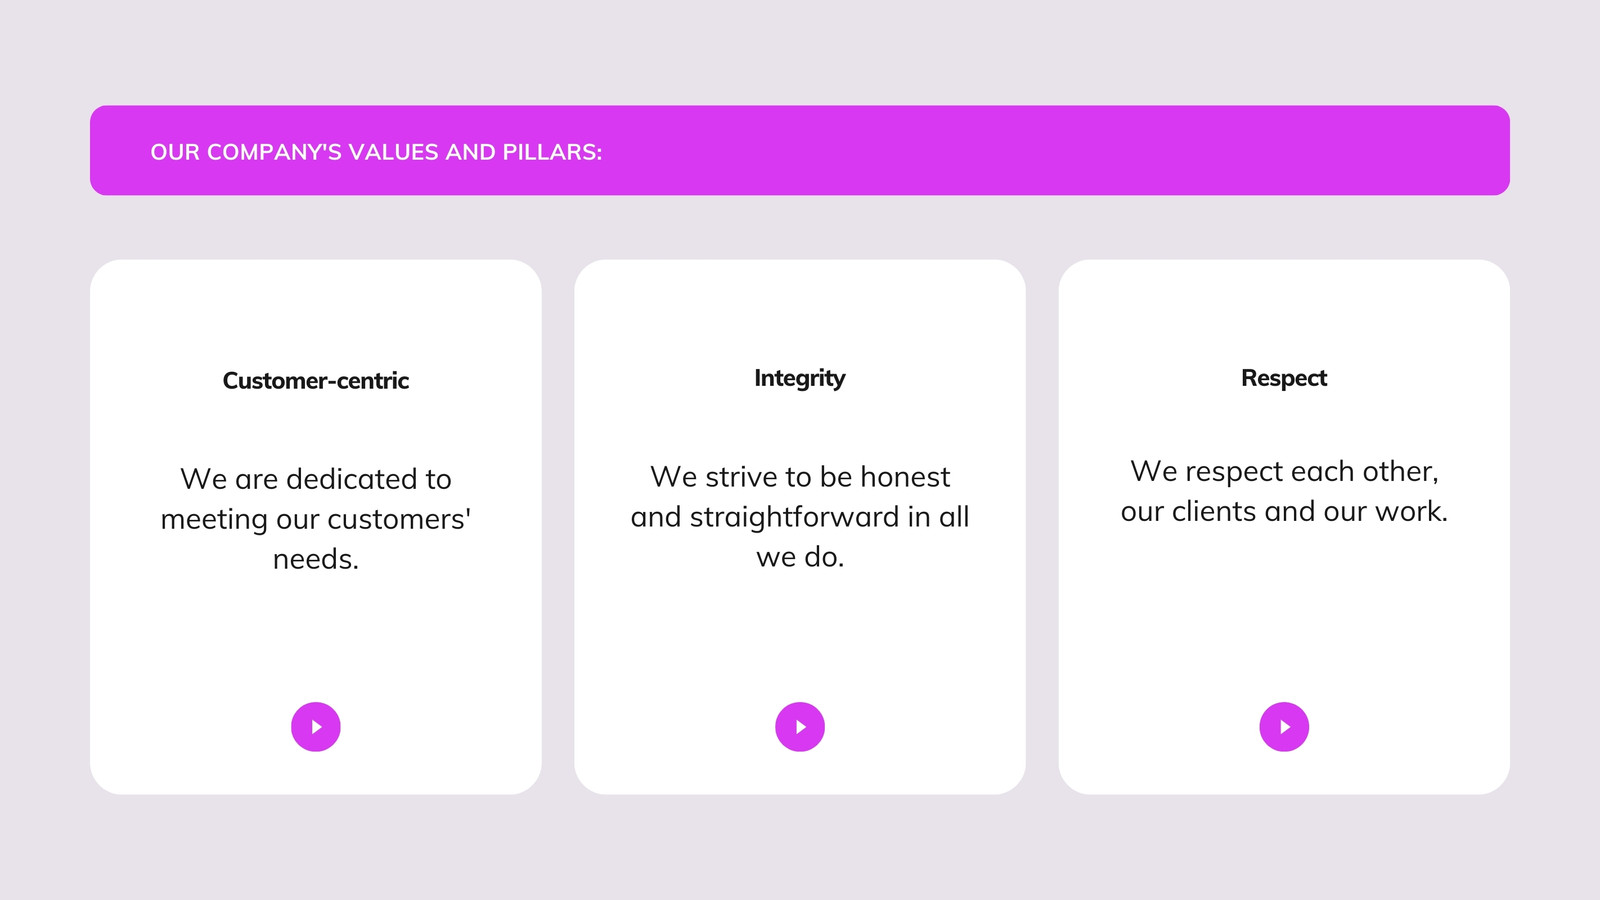This screenshot has width=1600, height=900.
Task: Select the Integrity heading text
Action: point(800,379)
